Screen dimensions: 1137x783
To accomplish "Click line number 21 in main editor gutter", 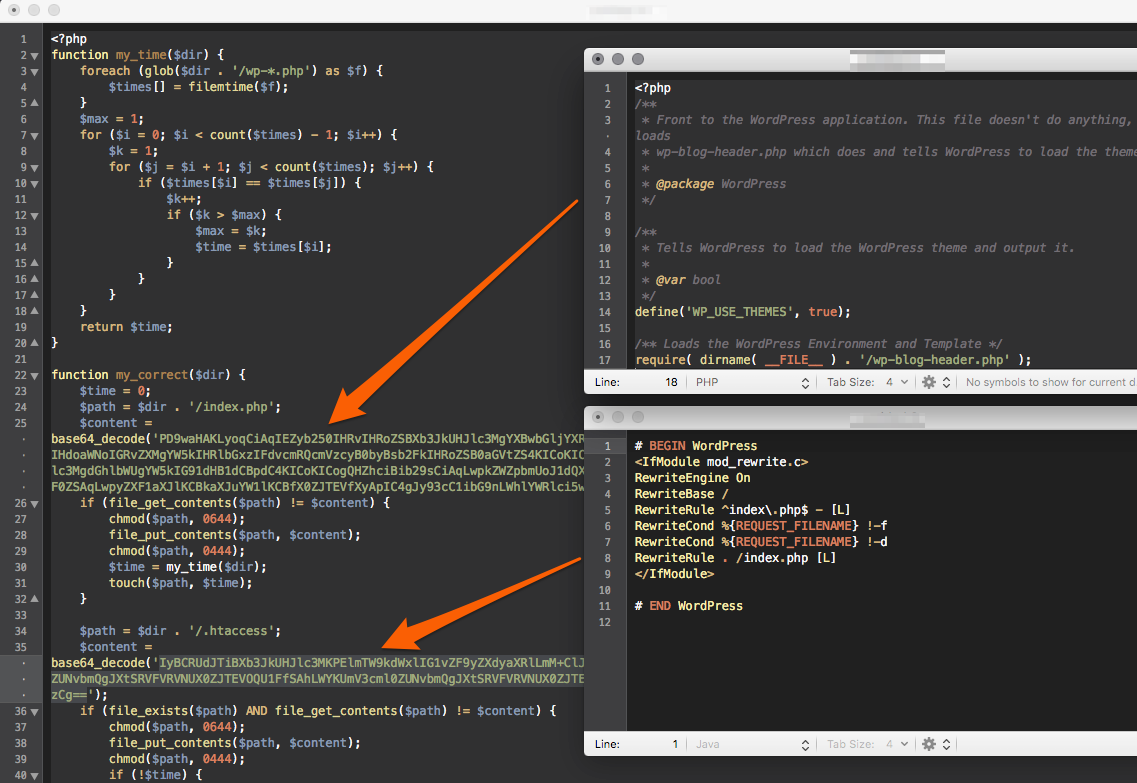I will coord(20,359).
